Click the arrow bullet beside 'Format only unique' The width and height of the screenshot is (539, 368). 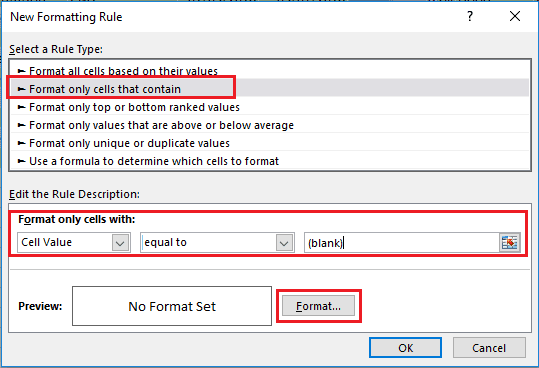[22, 143]
